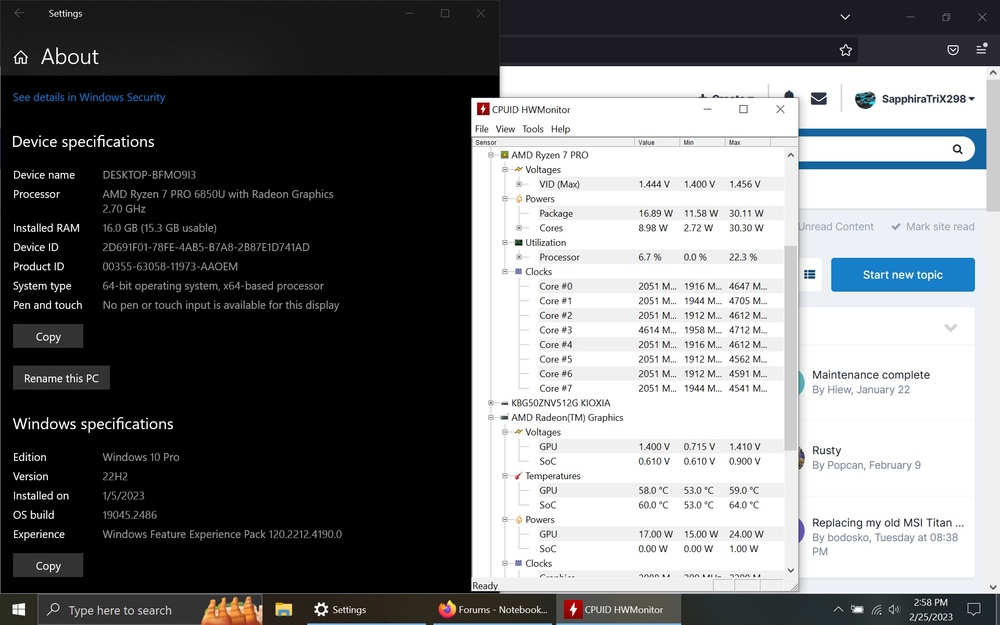The height and width of the screenshot is (625, 1000).
Task: Click the Settings back arrow icon
Action: [x=19, y=13]
